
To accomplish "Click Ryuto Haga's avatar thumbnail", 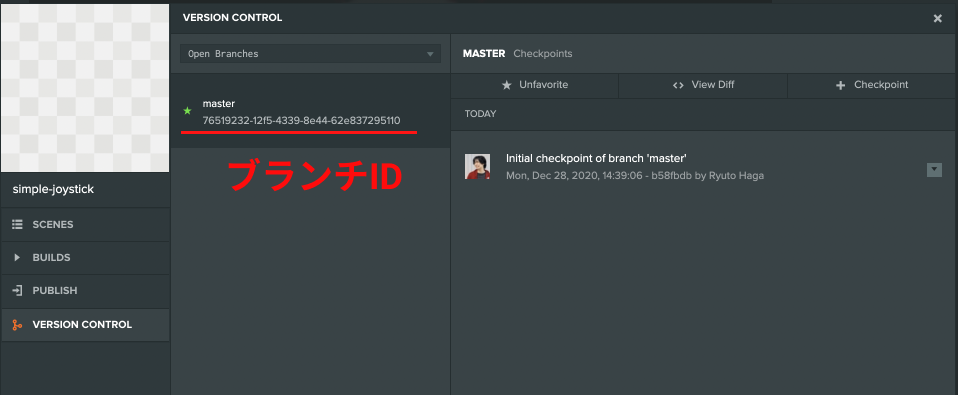I will pos(477,167).
